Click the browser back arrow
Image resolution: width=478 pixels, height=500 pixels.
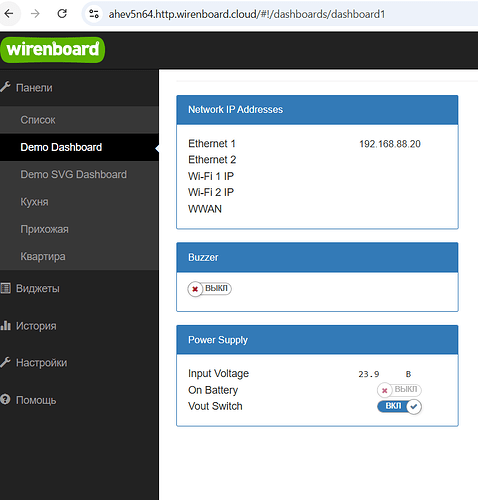pyautogui.click(x=9, y=14)
